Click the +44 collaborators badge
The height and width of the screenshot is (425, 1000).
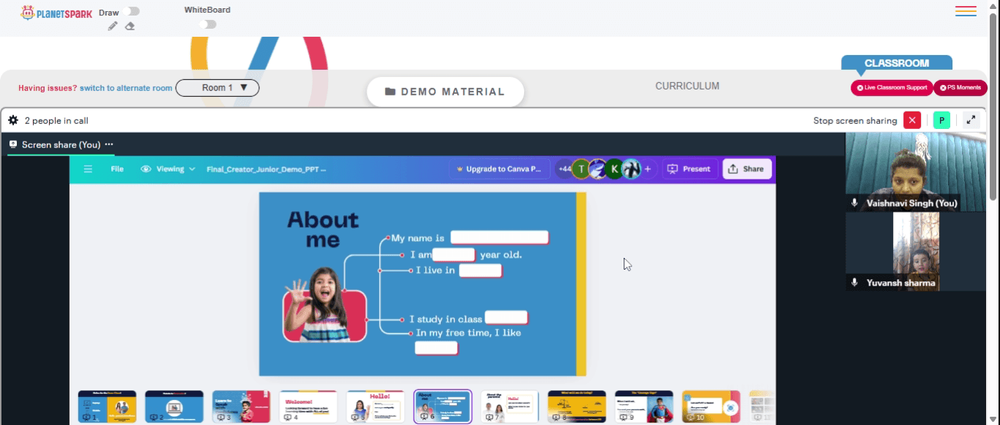coord(564,169)
